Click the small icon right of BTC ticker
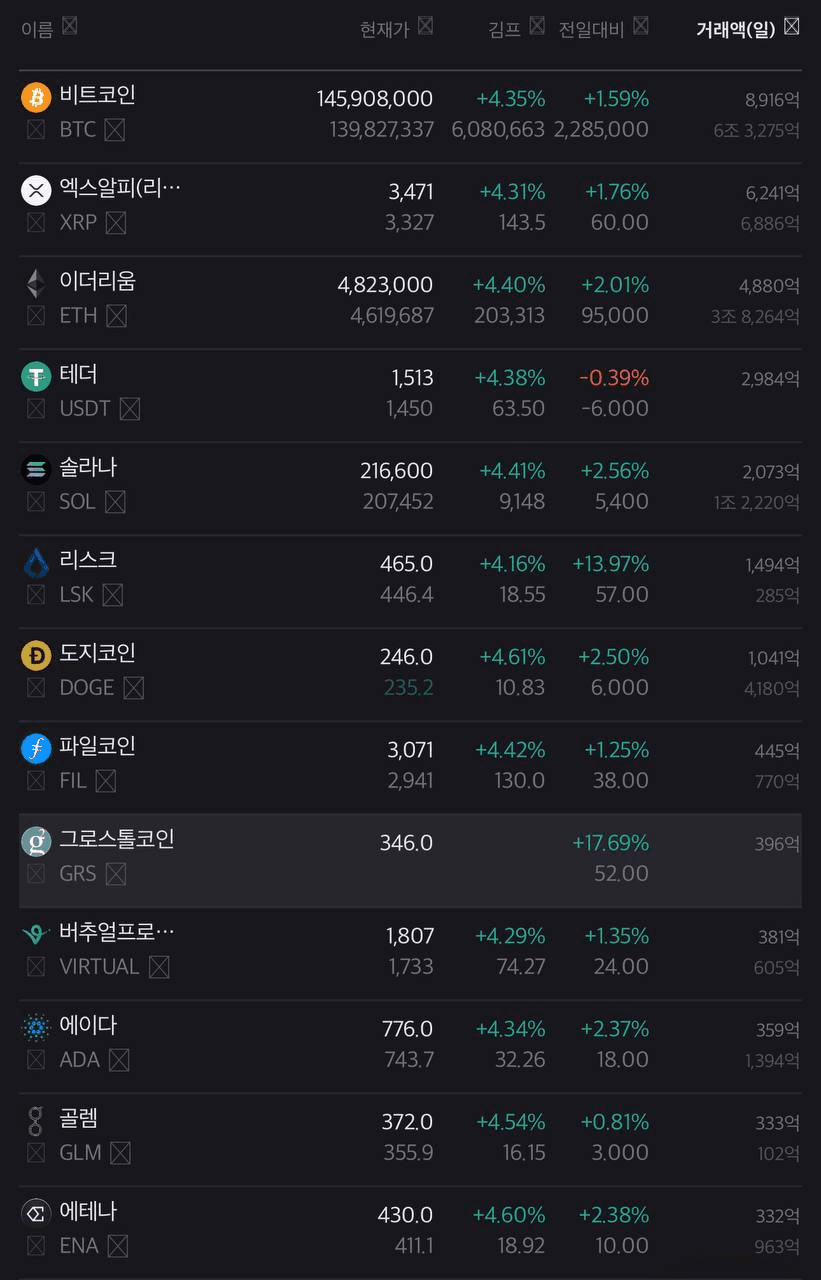This screenshot has height=1280, width=821. tap(115, 129)
